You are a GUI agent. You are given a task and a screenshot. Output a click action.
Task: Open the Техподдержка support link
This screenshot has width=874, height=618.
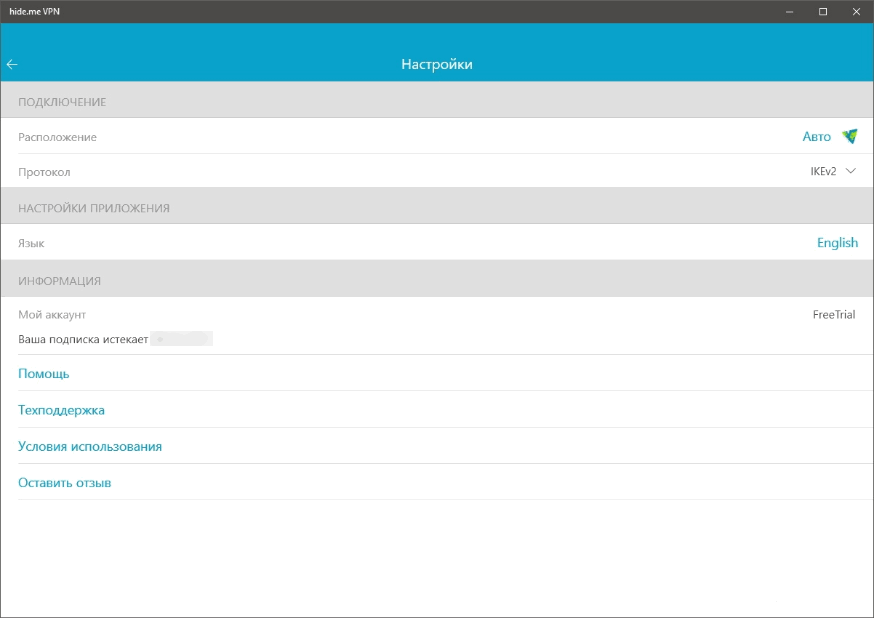tap(61, 410)
